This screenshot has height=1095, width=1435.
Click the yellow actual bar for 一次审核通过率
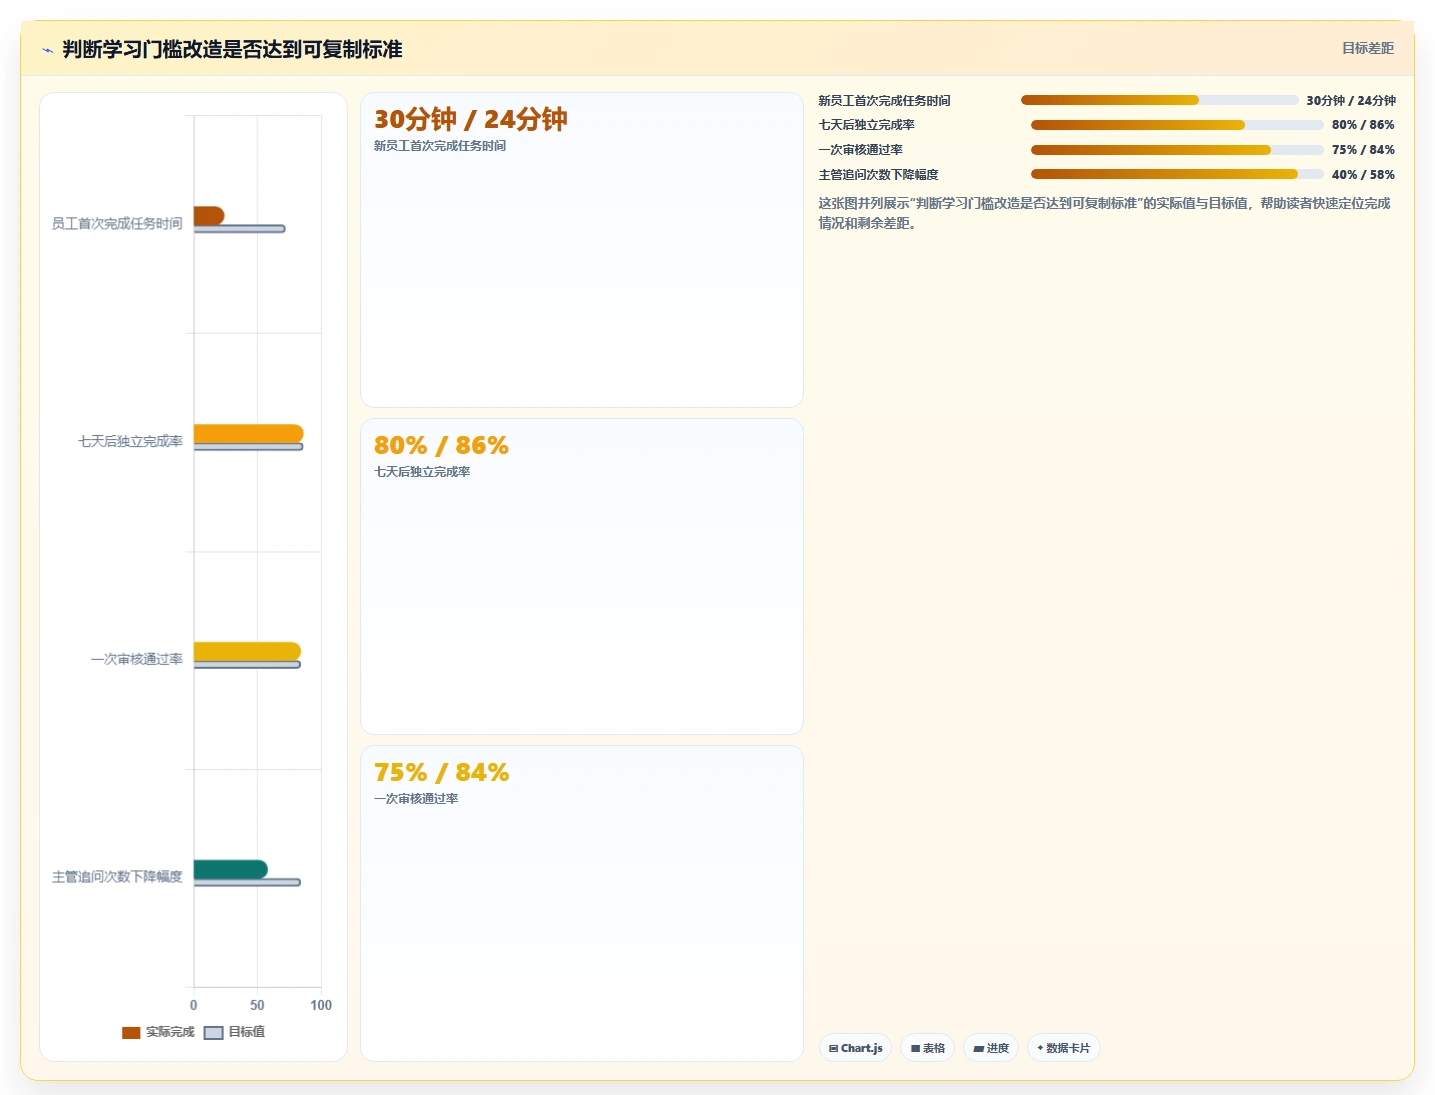tap(247, 651)
